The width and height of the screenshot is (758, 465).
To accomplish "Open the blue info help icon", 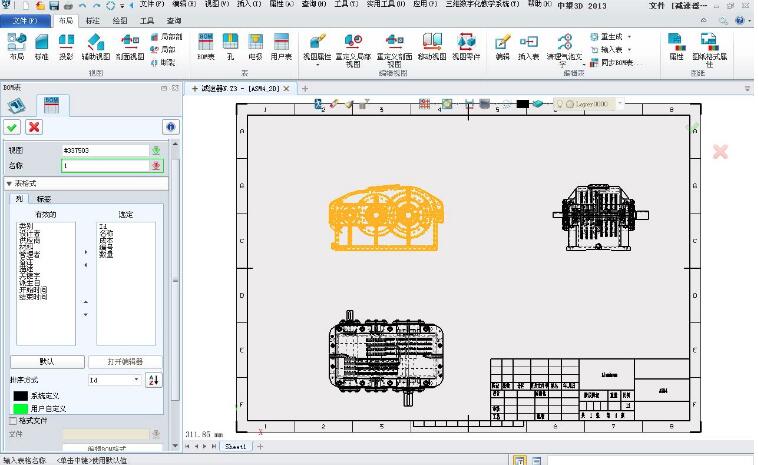I will 170,127.
